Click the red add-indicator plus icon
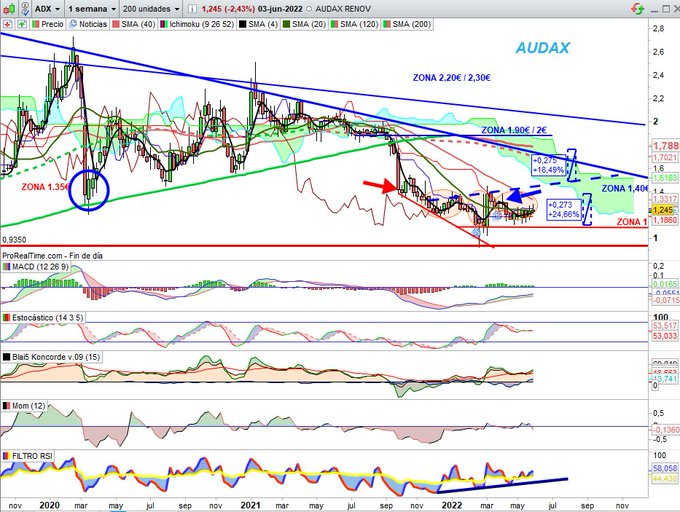The image size is (680, 512). click(x=8, y=24)
